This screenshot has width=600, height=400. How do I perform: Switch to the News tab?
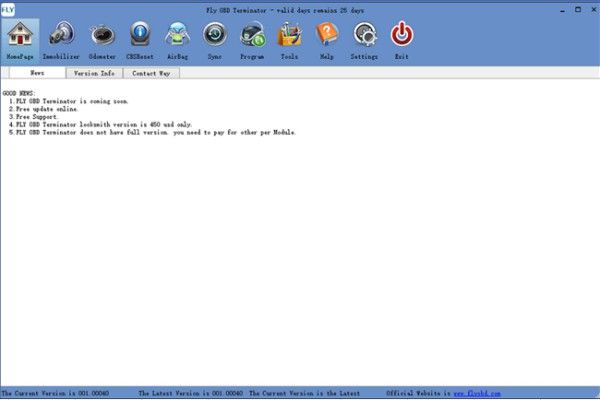point(37,73)
